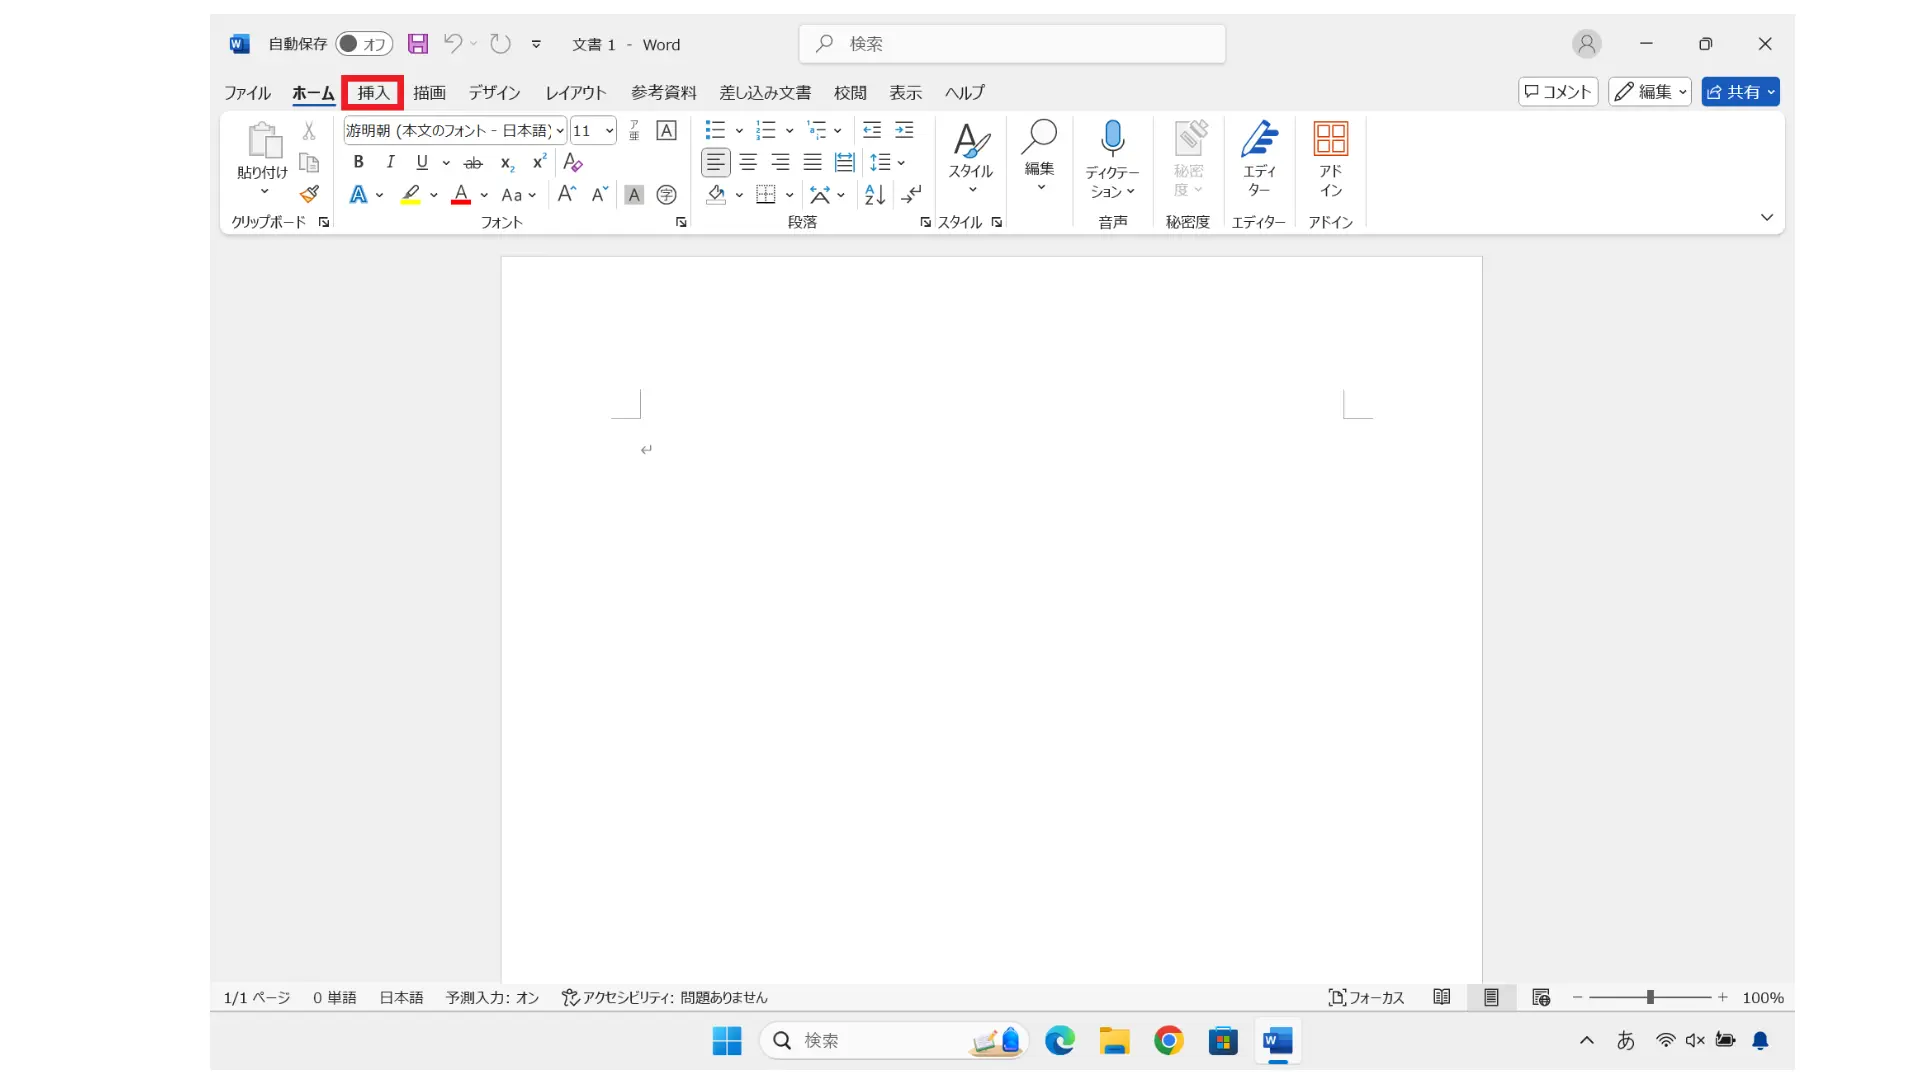Click the Copy icon in clipboard group
The width and height of the screenshot is (1920, 1080).
click(x=309, y=162)
